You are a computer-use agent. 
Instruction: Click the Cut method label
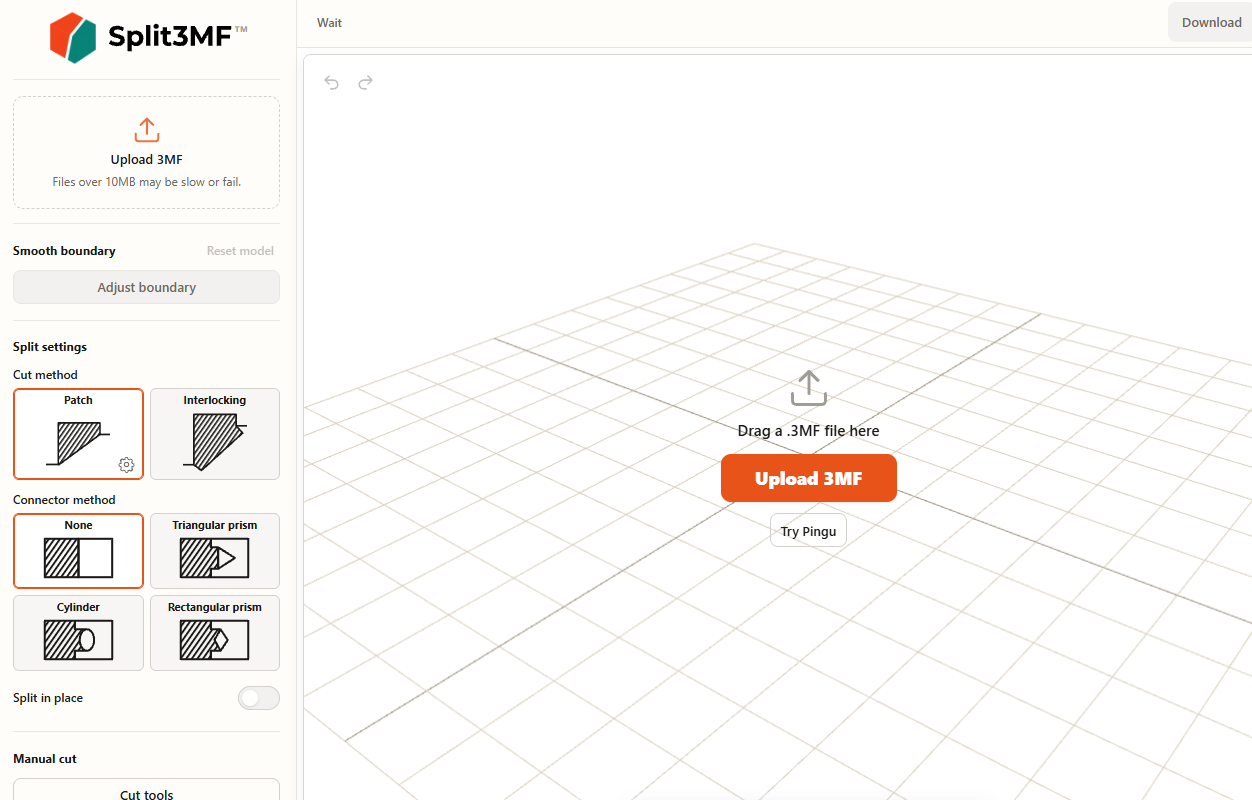45,375
